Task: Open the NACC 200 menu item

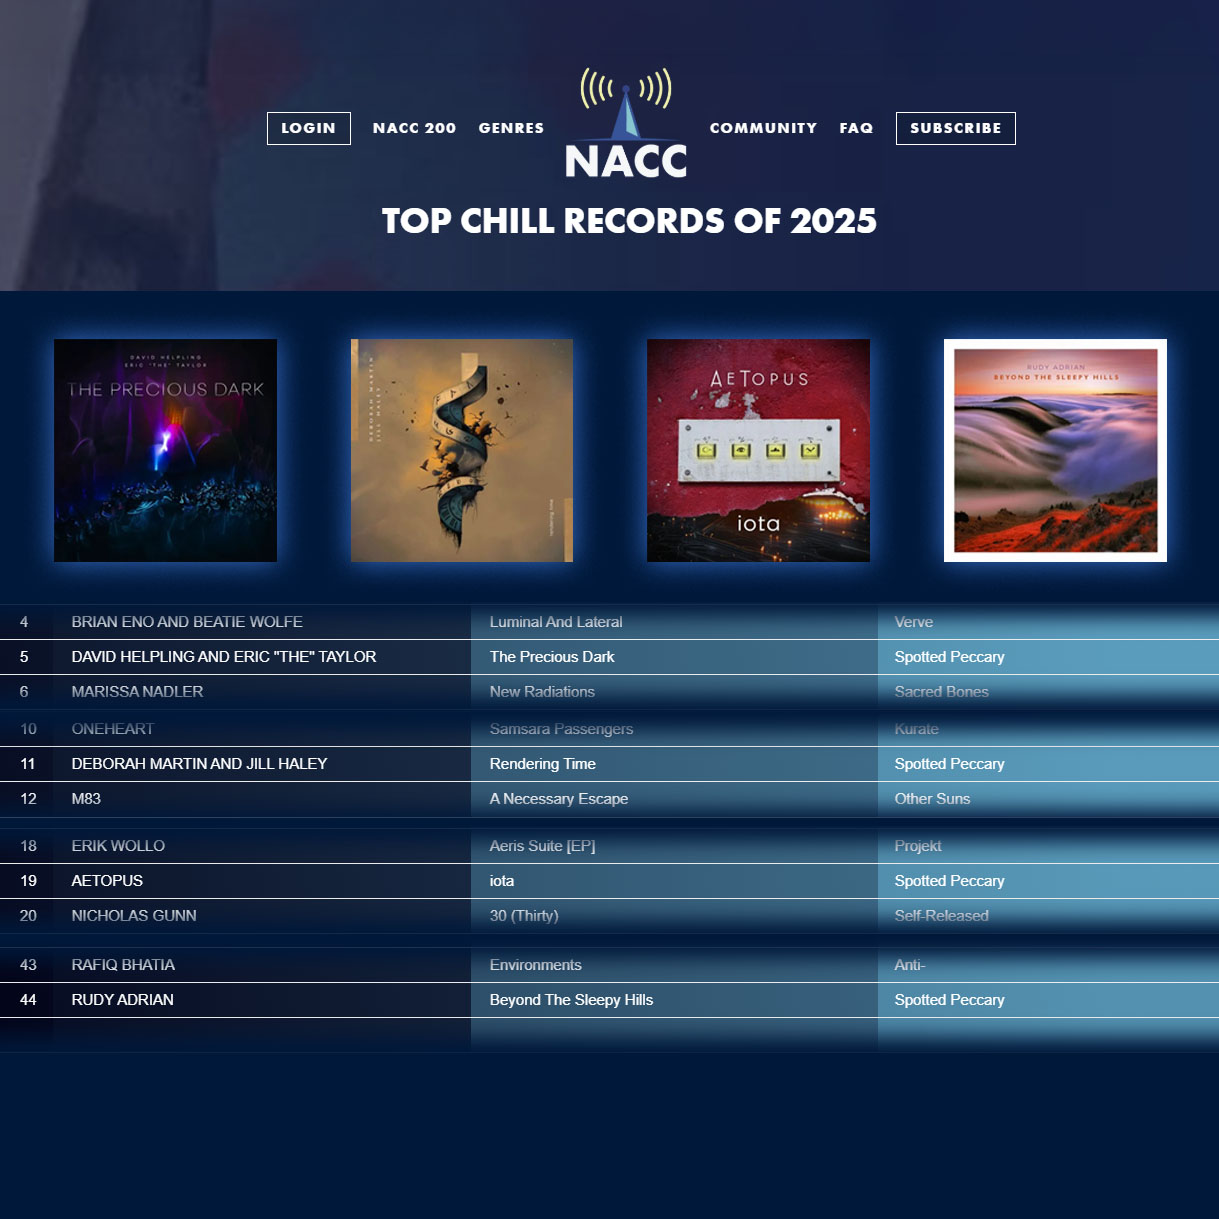Action: (414, 128)
